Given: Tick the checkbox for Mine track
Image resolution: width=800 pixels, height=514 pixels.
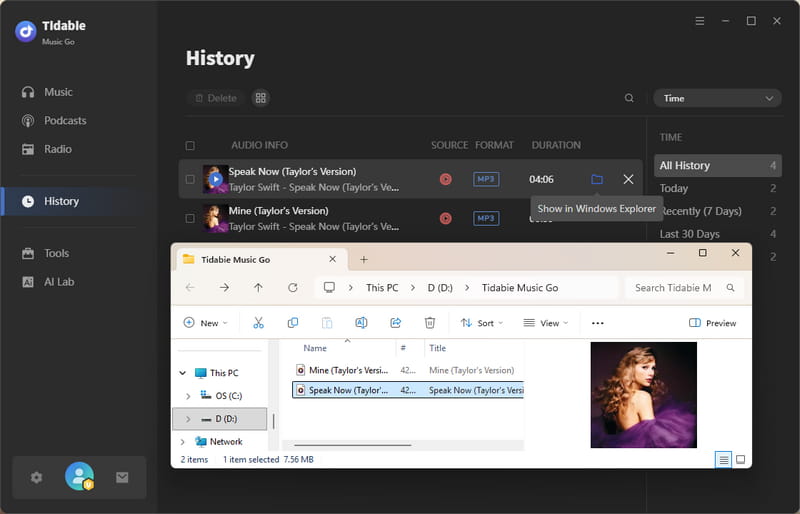Looking at the screenshot, I should pyautogui.click(x=190, y=218).
